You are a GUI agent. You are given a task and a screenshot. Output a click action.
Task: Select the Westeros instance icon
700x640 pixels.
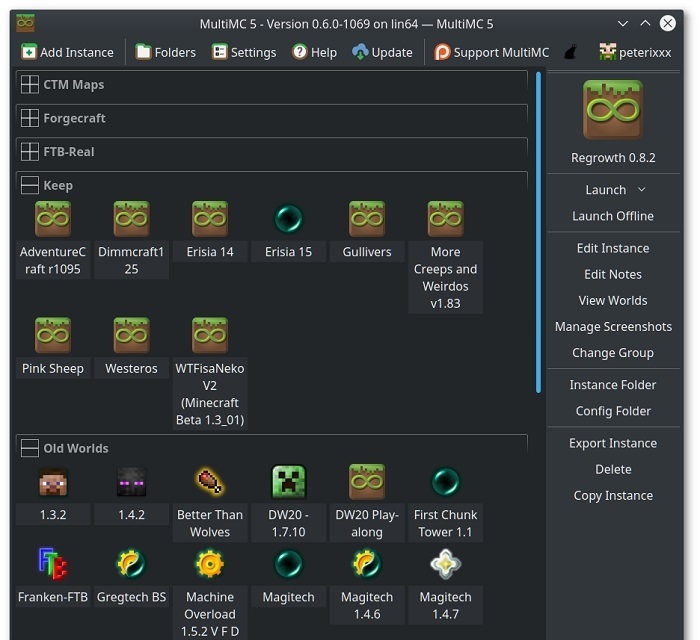(131, 335)
